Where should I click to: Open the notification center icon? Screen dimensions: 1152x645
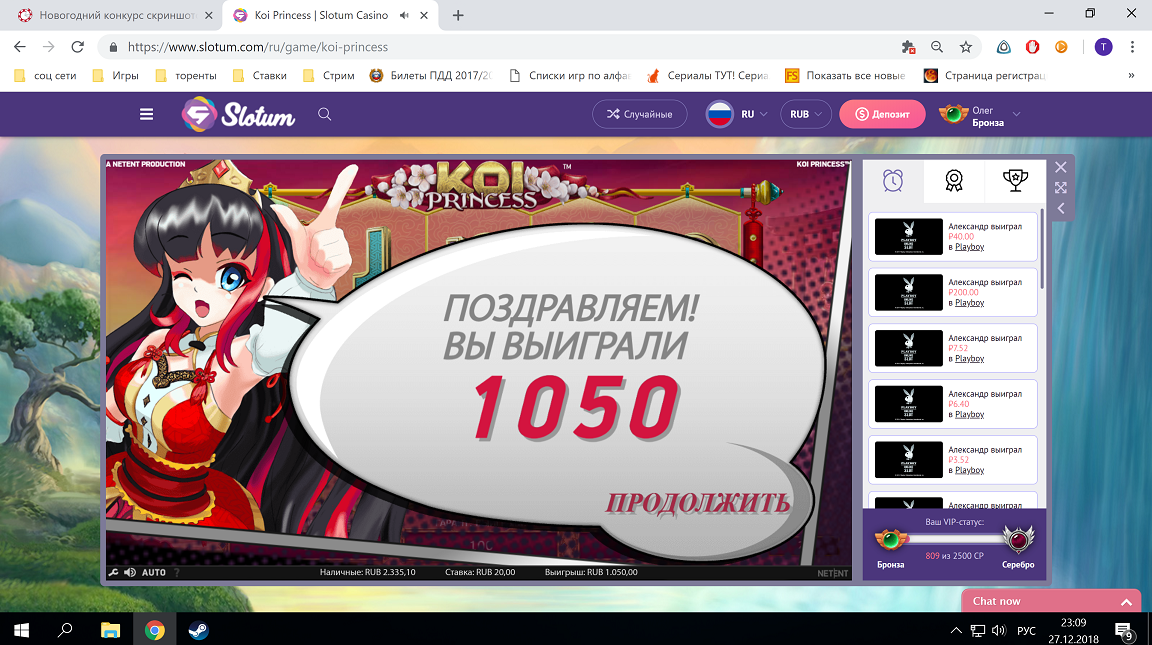click(x=1123, y=630)
